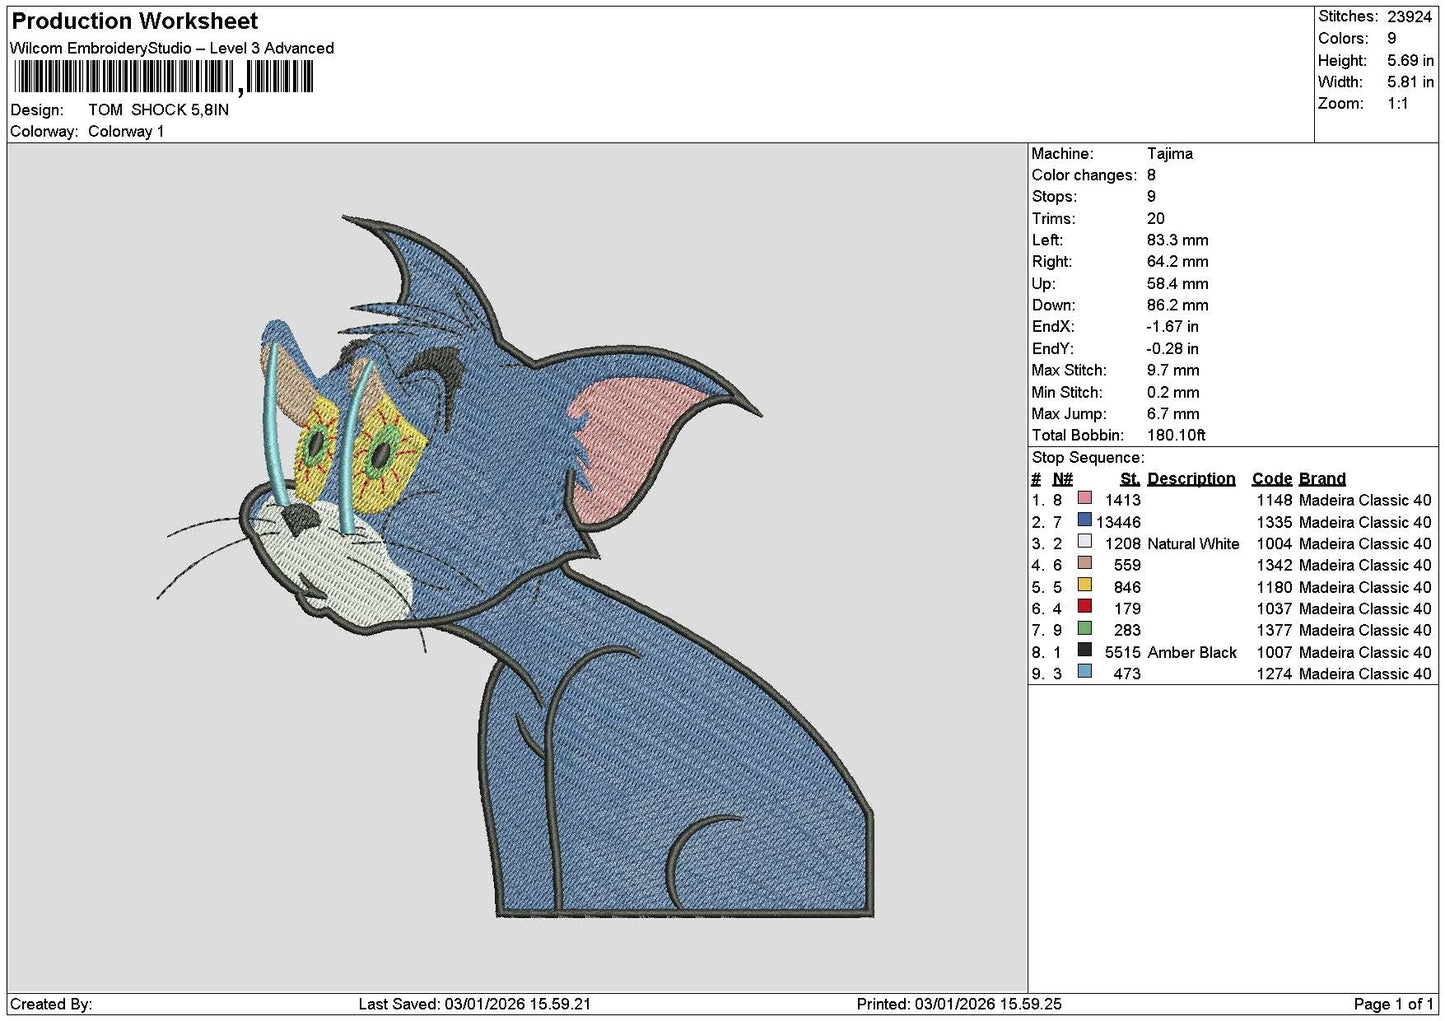Select the 'Natural White' description text

click(1193, 544)
